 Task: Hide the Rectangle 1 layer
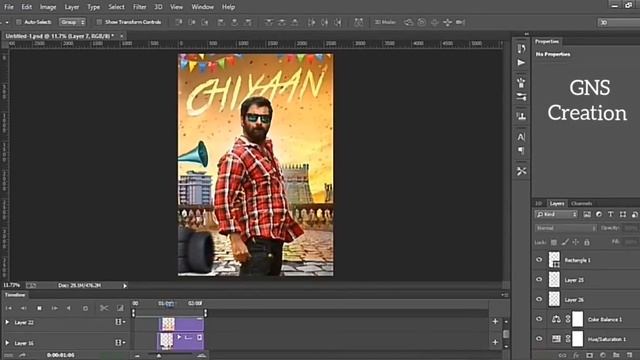(539, 260)
